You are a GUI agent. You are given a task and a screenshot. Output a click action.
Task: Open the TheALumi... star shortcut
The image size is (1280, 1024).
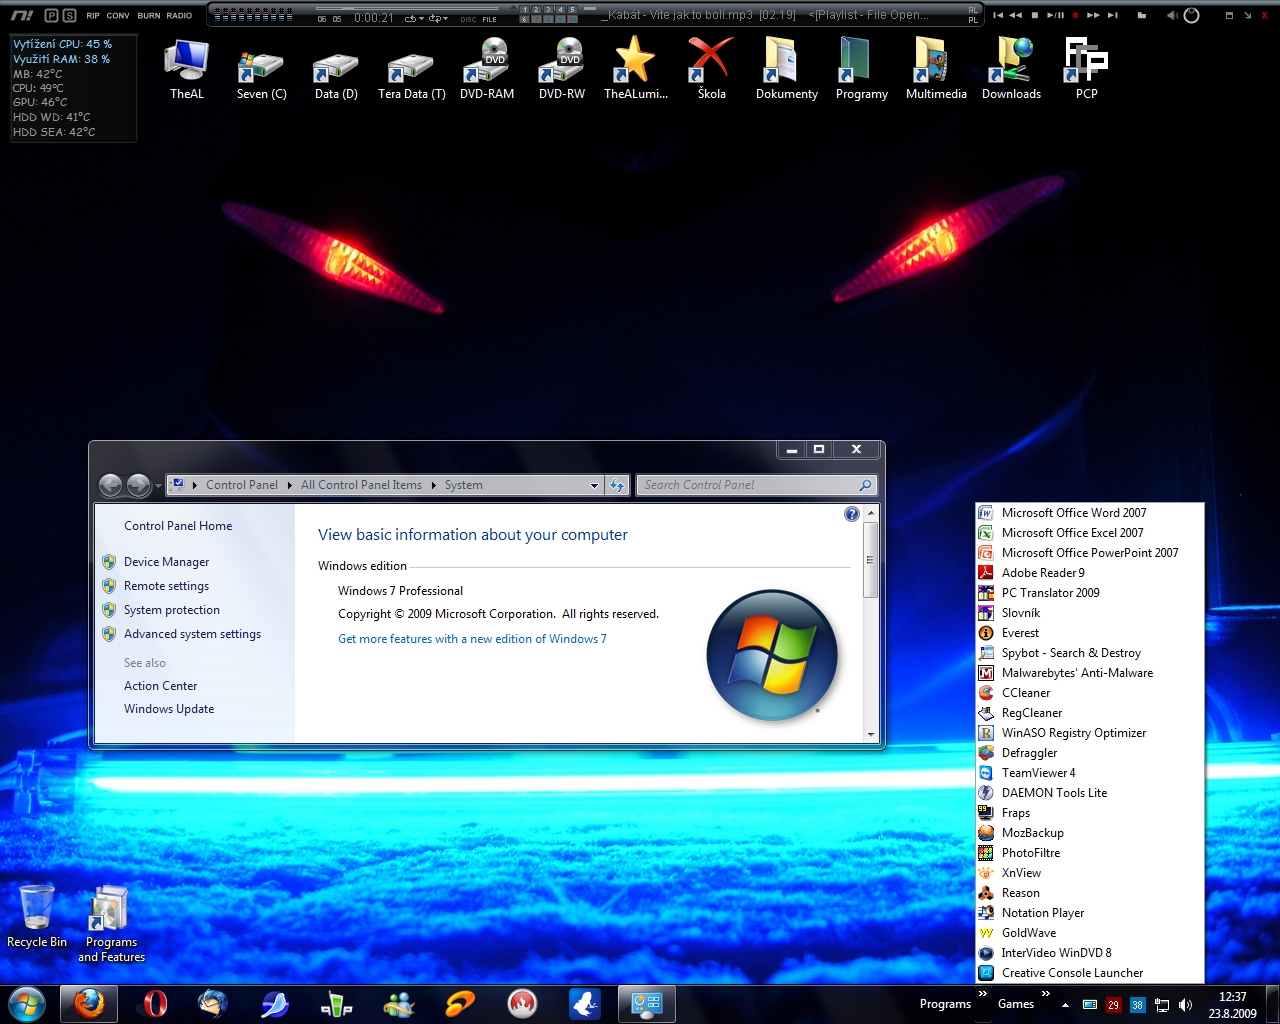[x=636, y=68]
